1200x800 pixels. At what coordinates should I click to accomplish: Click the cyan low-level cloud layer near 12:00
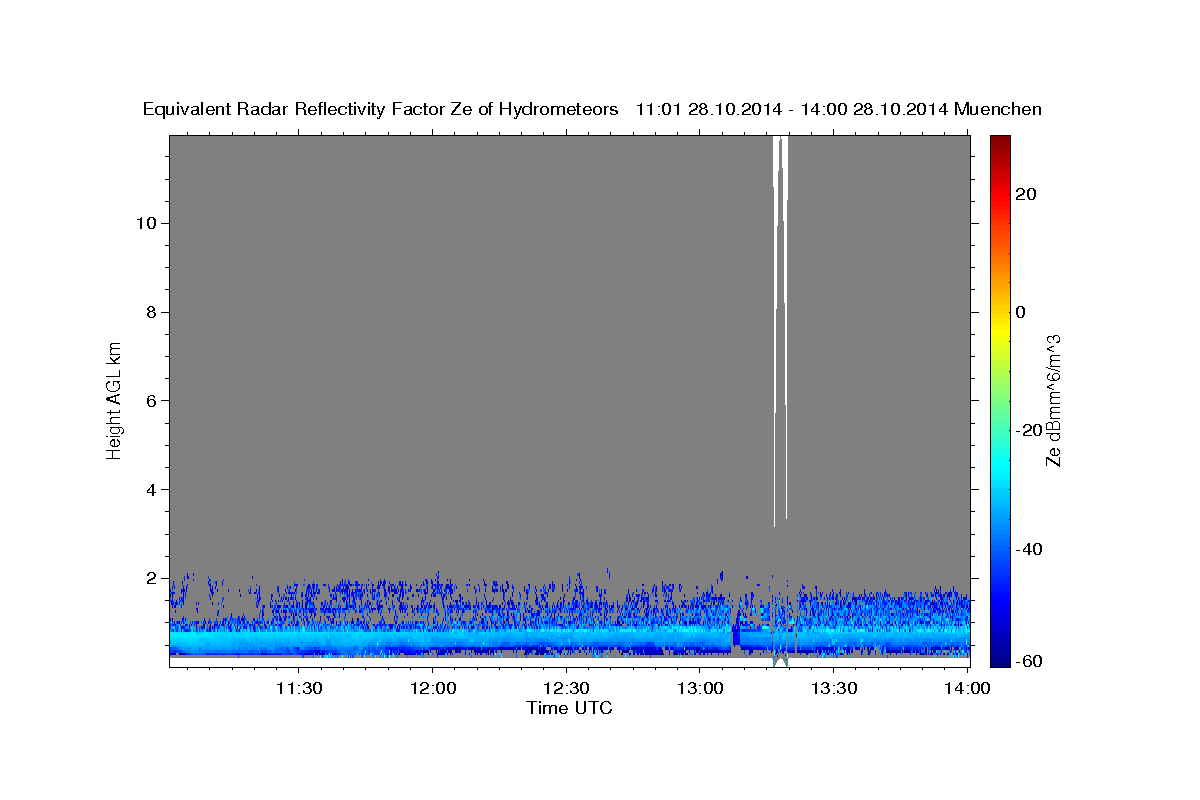tap(432, 638)
